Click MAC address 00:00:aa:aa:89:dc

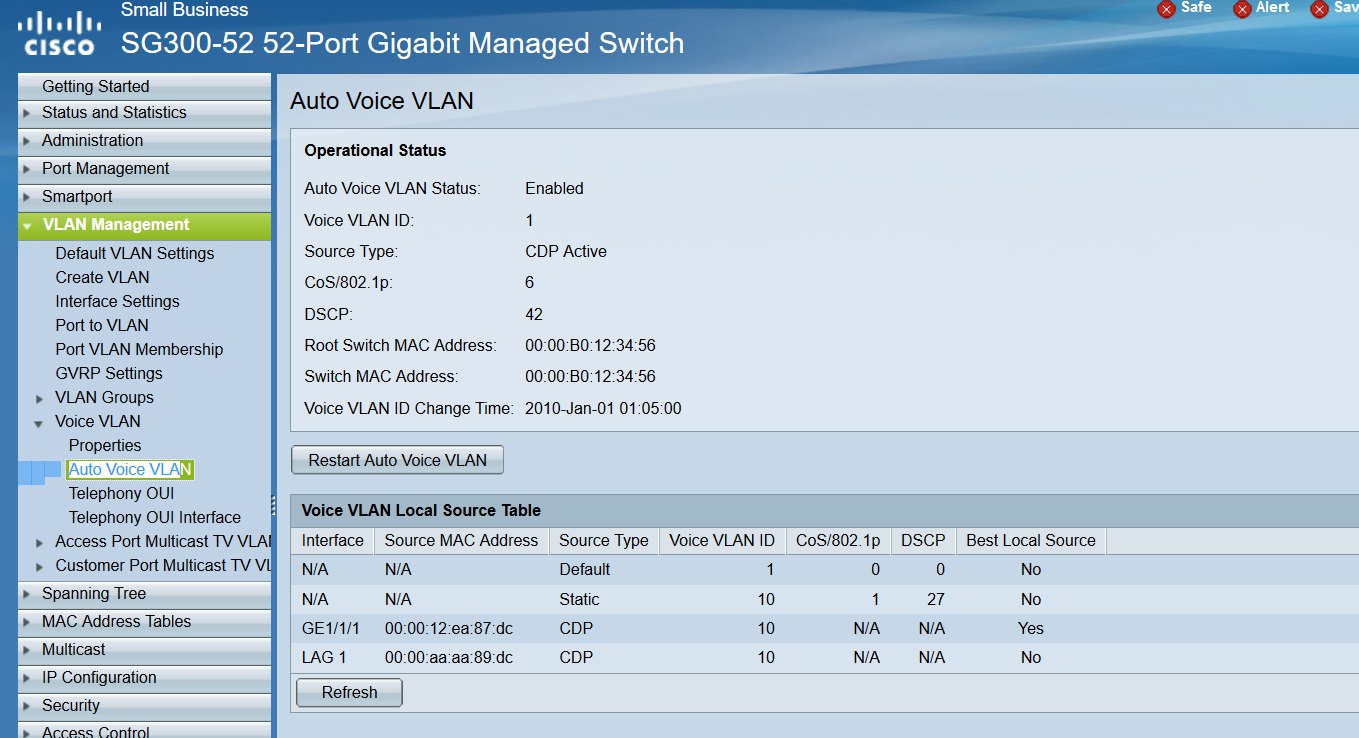[x=449, y=657]
